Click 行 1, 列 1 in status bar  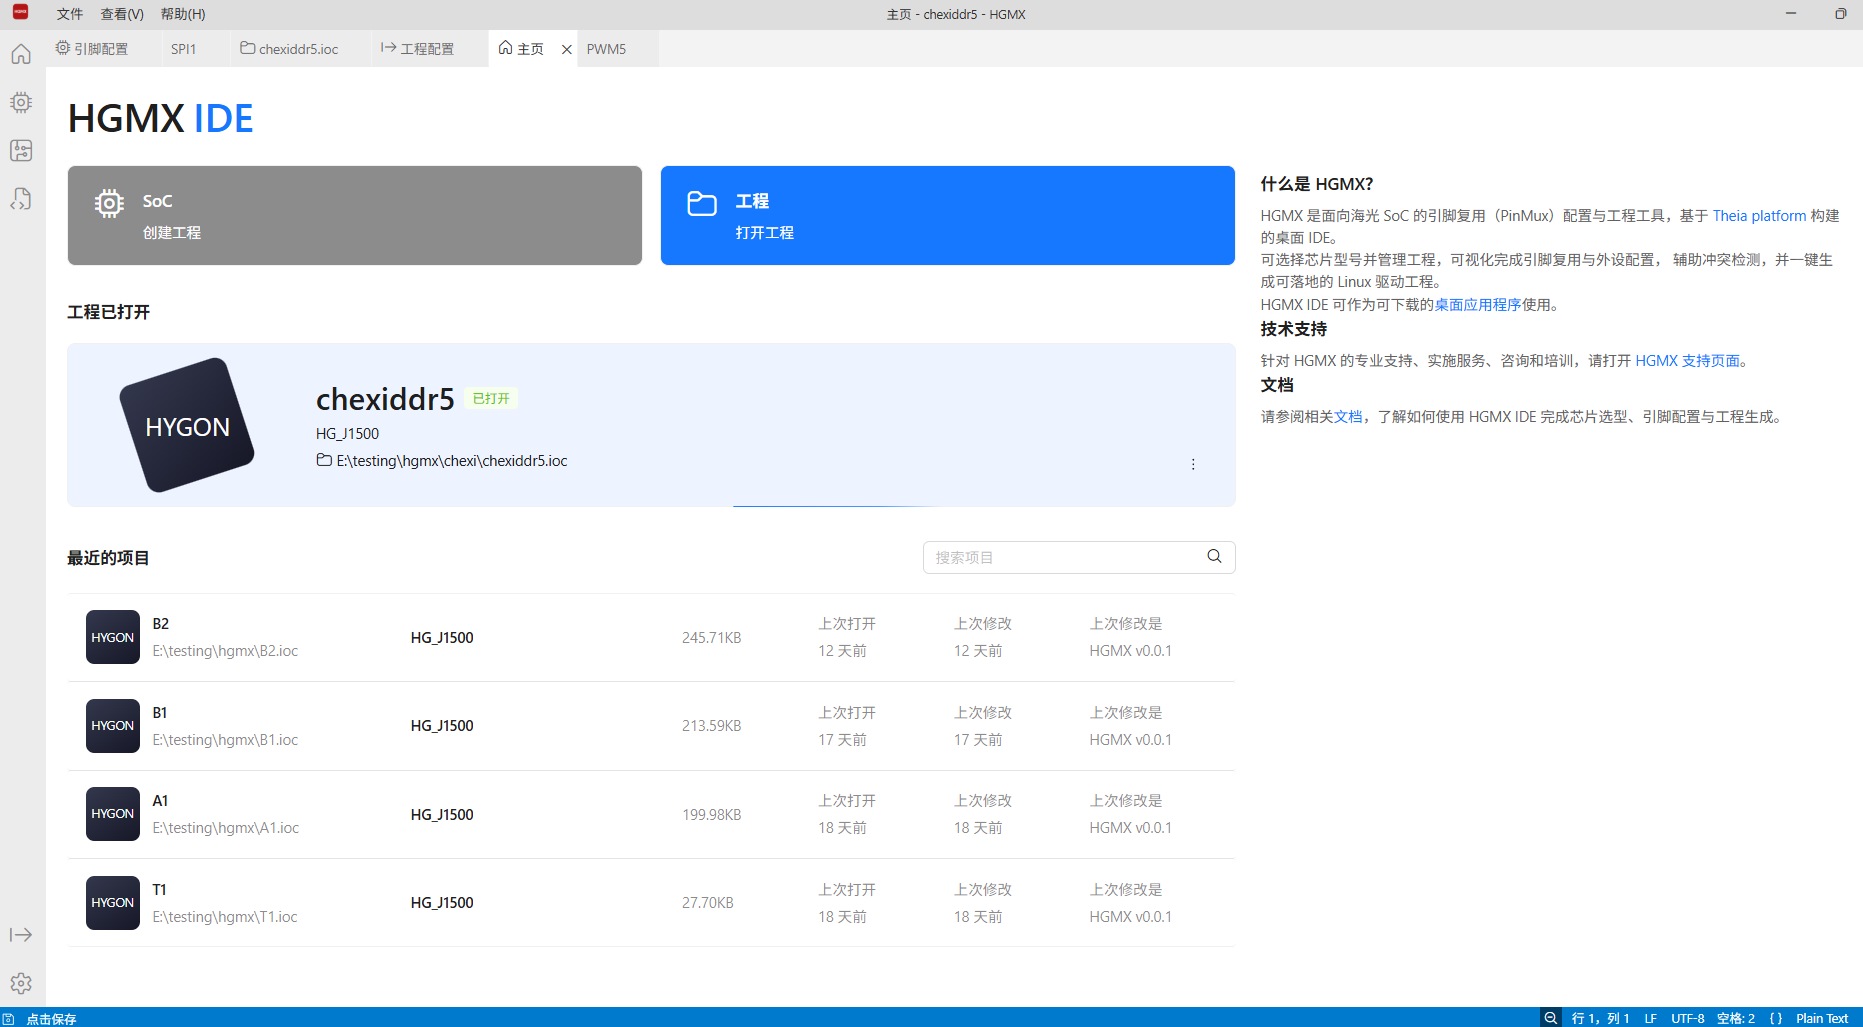click(1600, 1018)
